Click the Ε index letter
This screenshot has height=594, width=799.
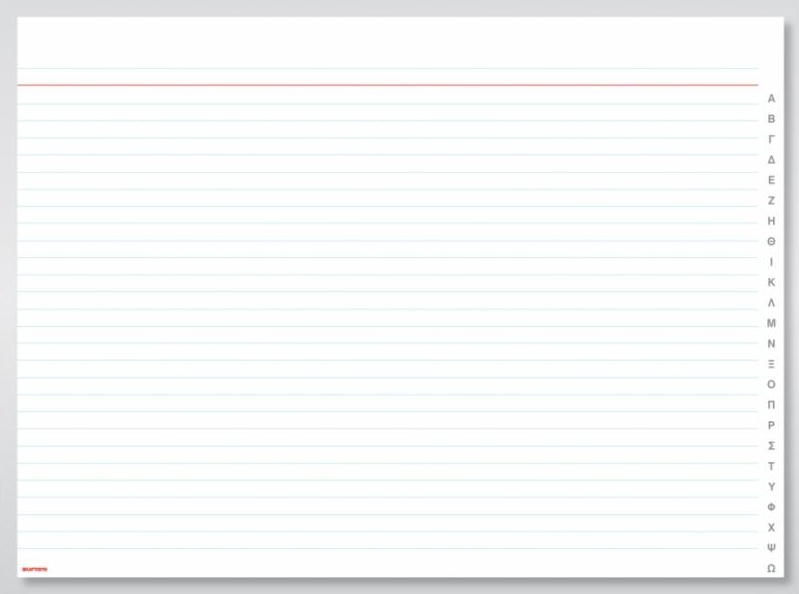771,180
